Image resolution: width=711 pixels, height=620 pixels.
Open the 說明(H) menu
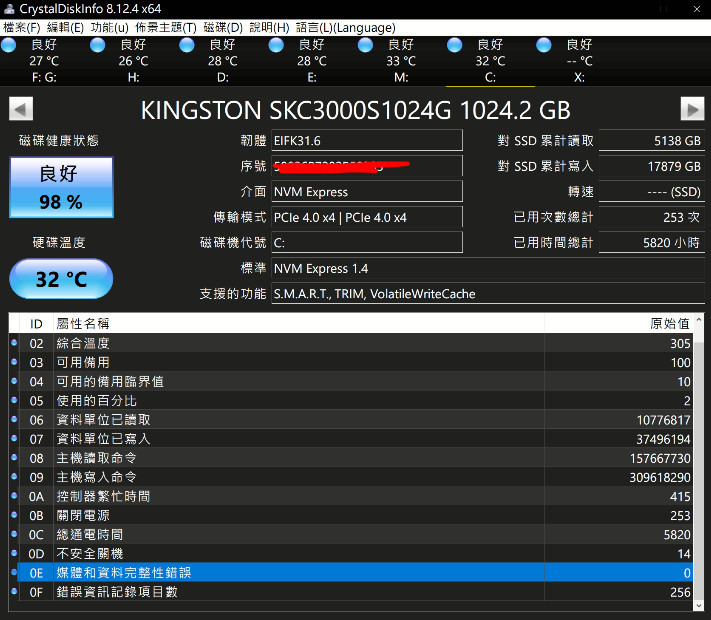pyautogui.click(x=269, y=28)
